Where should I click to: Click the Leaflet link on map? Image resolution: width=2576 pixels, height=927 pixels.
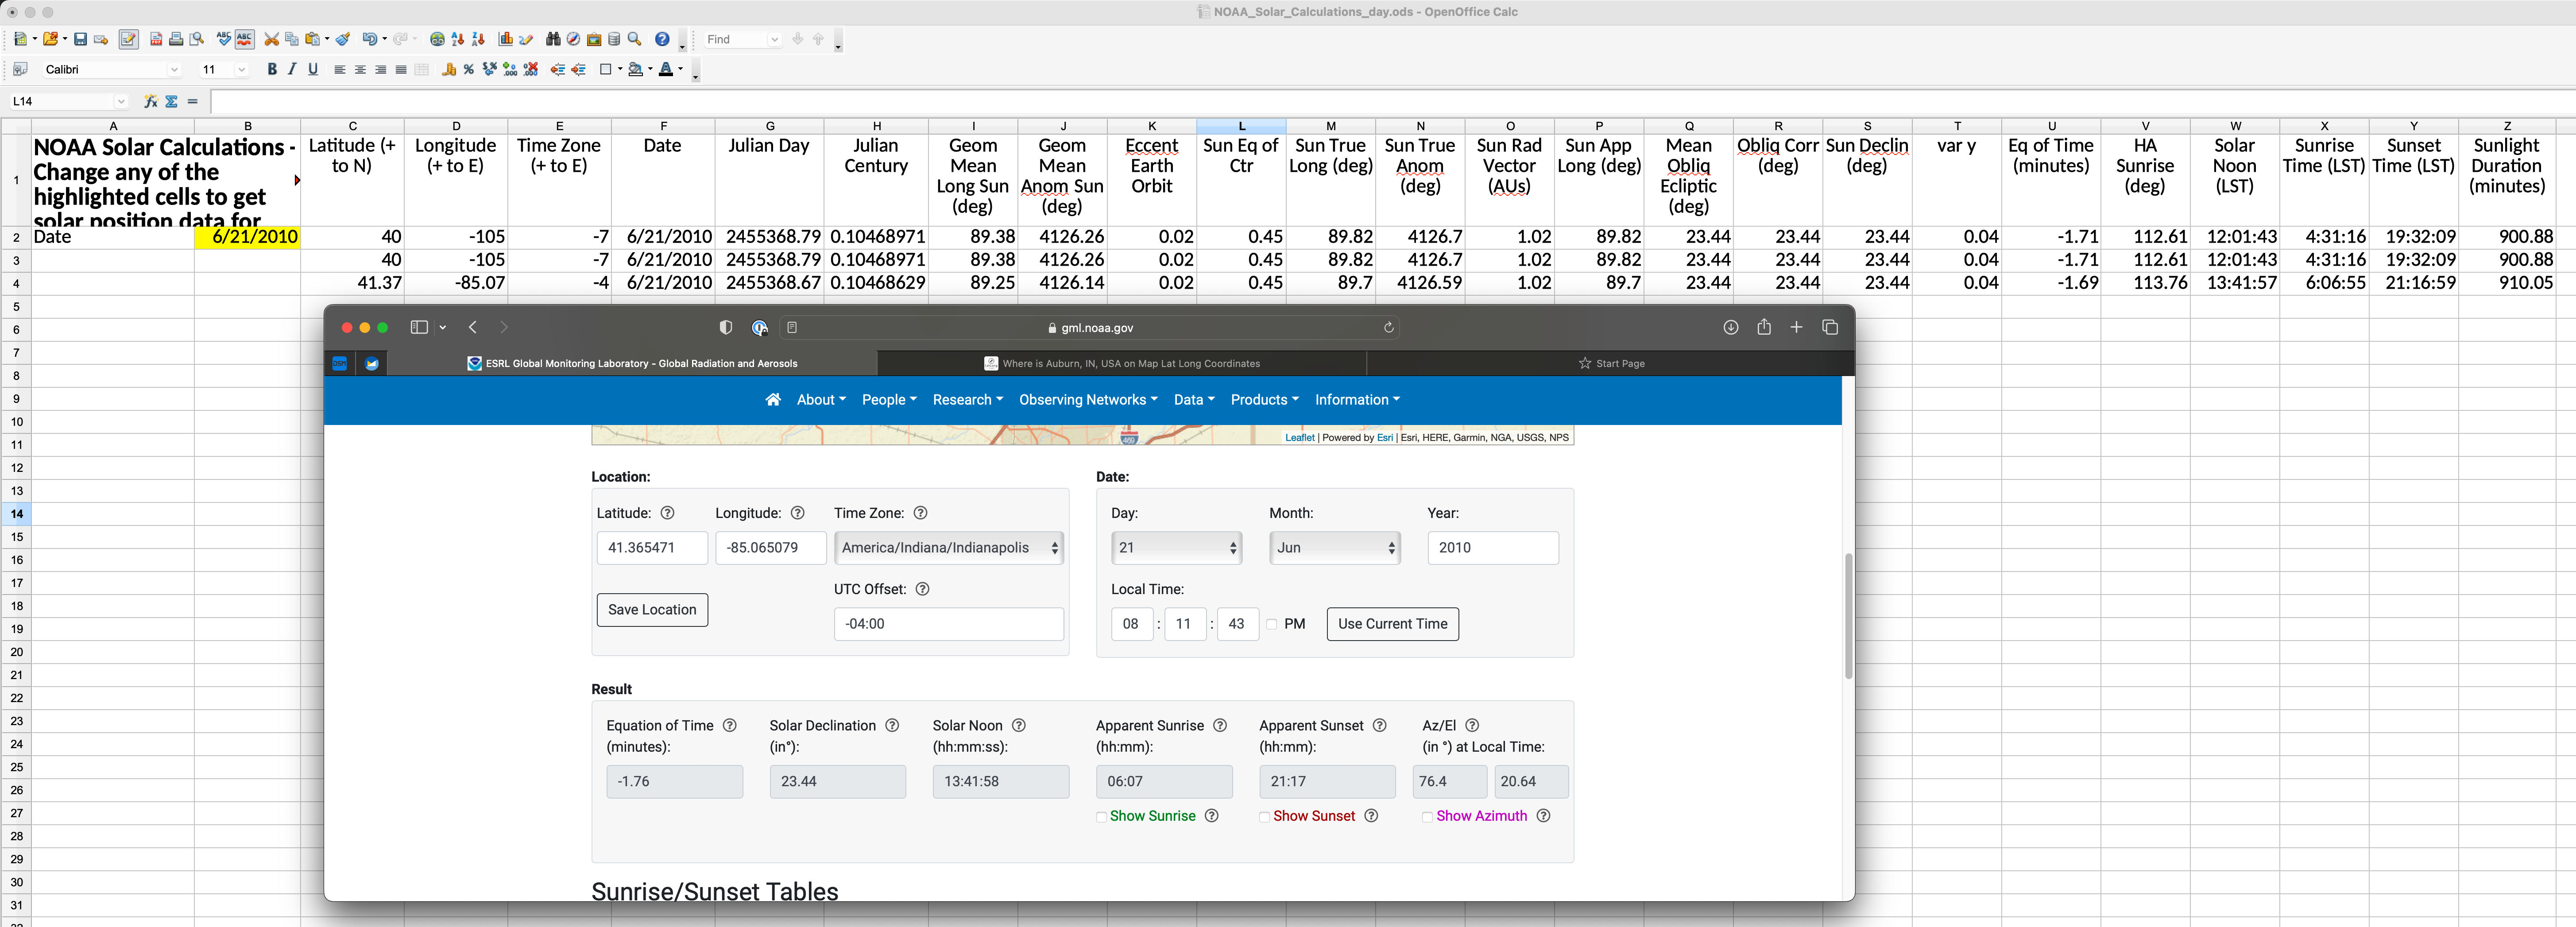coord(1299,437)
